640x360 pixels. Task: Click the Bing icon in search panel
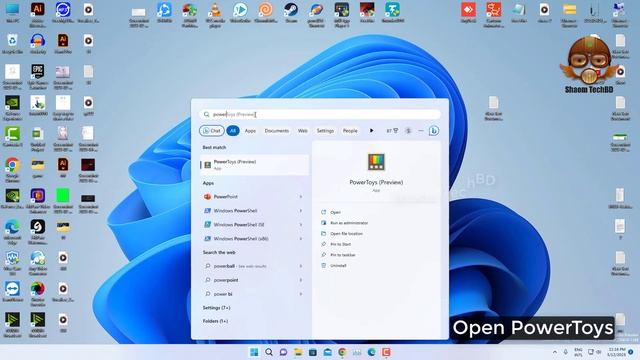pyautogui.click(x=434, y=131)
